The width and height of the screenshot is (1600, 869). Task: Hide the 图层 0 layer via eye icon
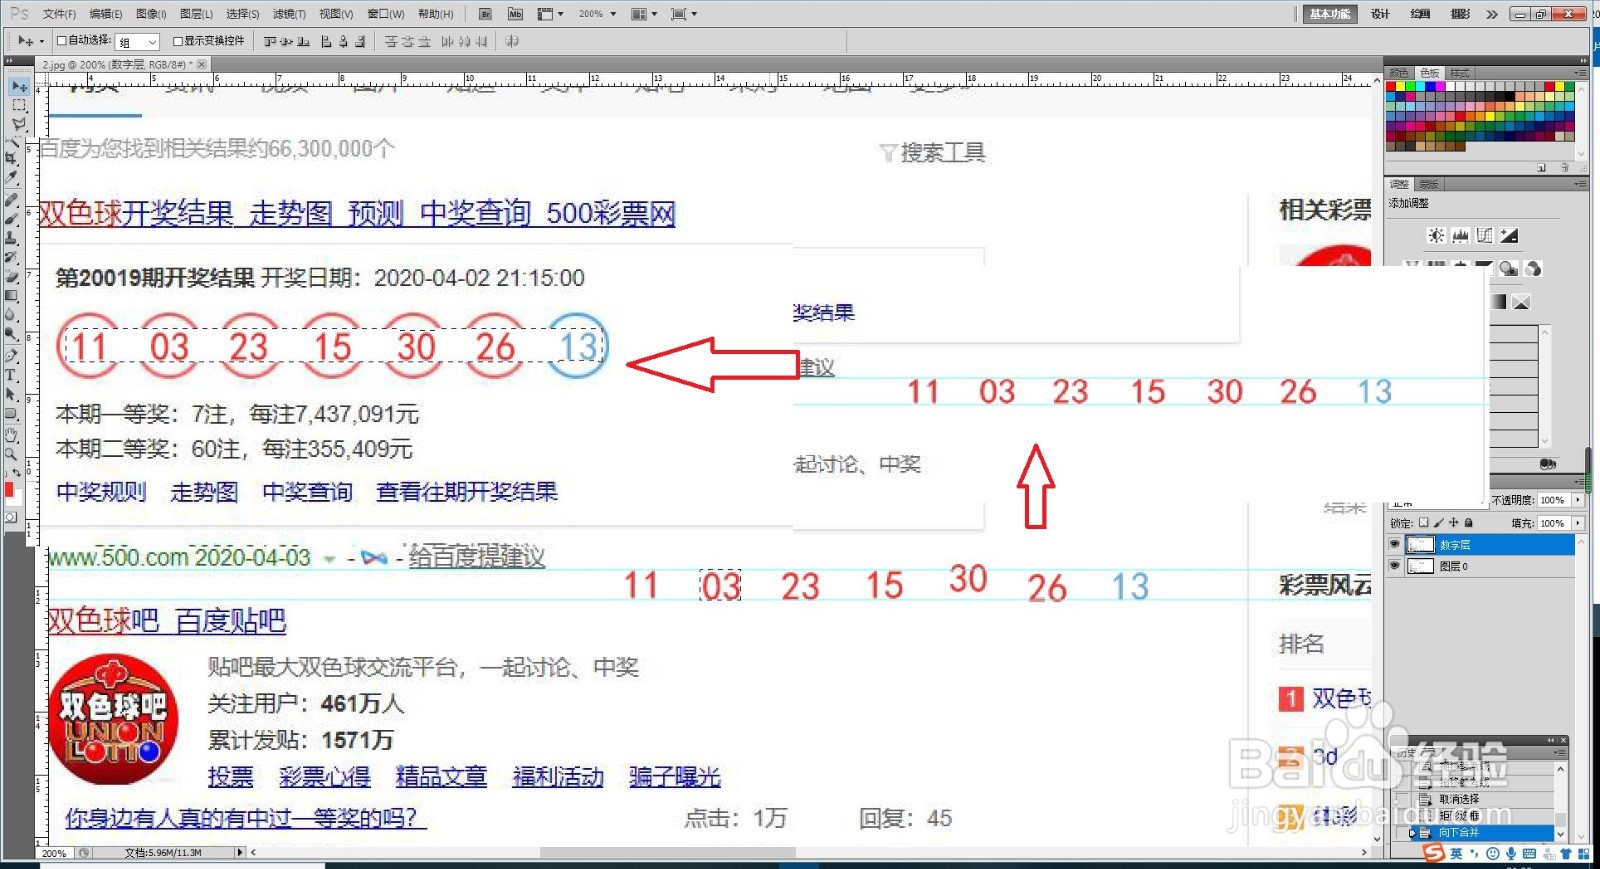(1395, 566)
